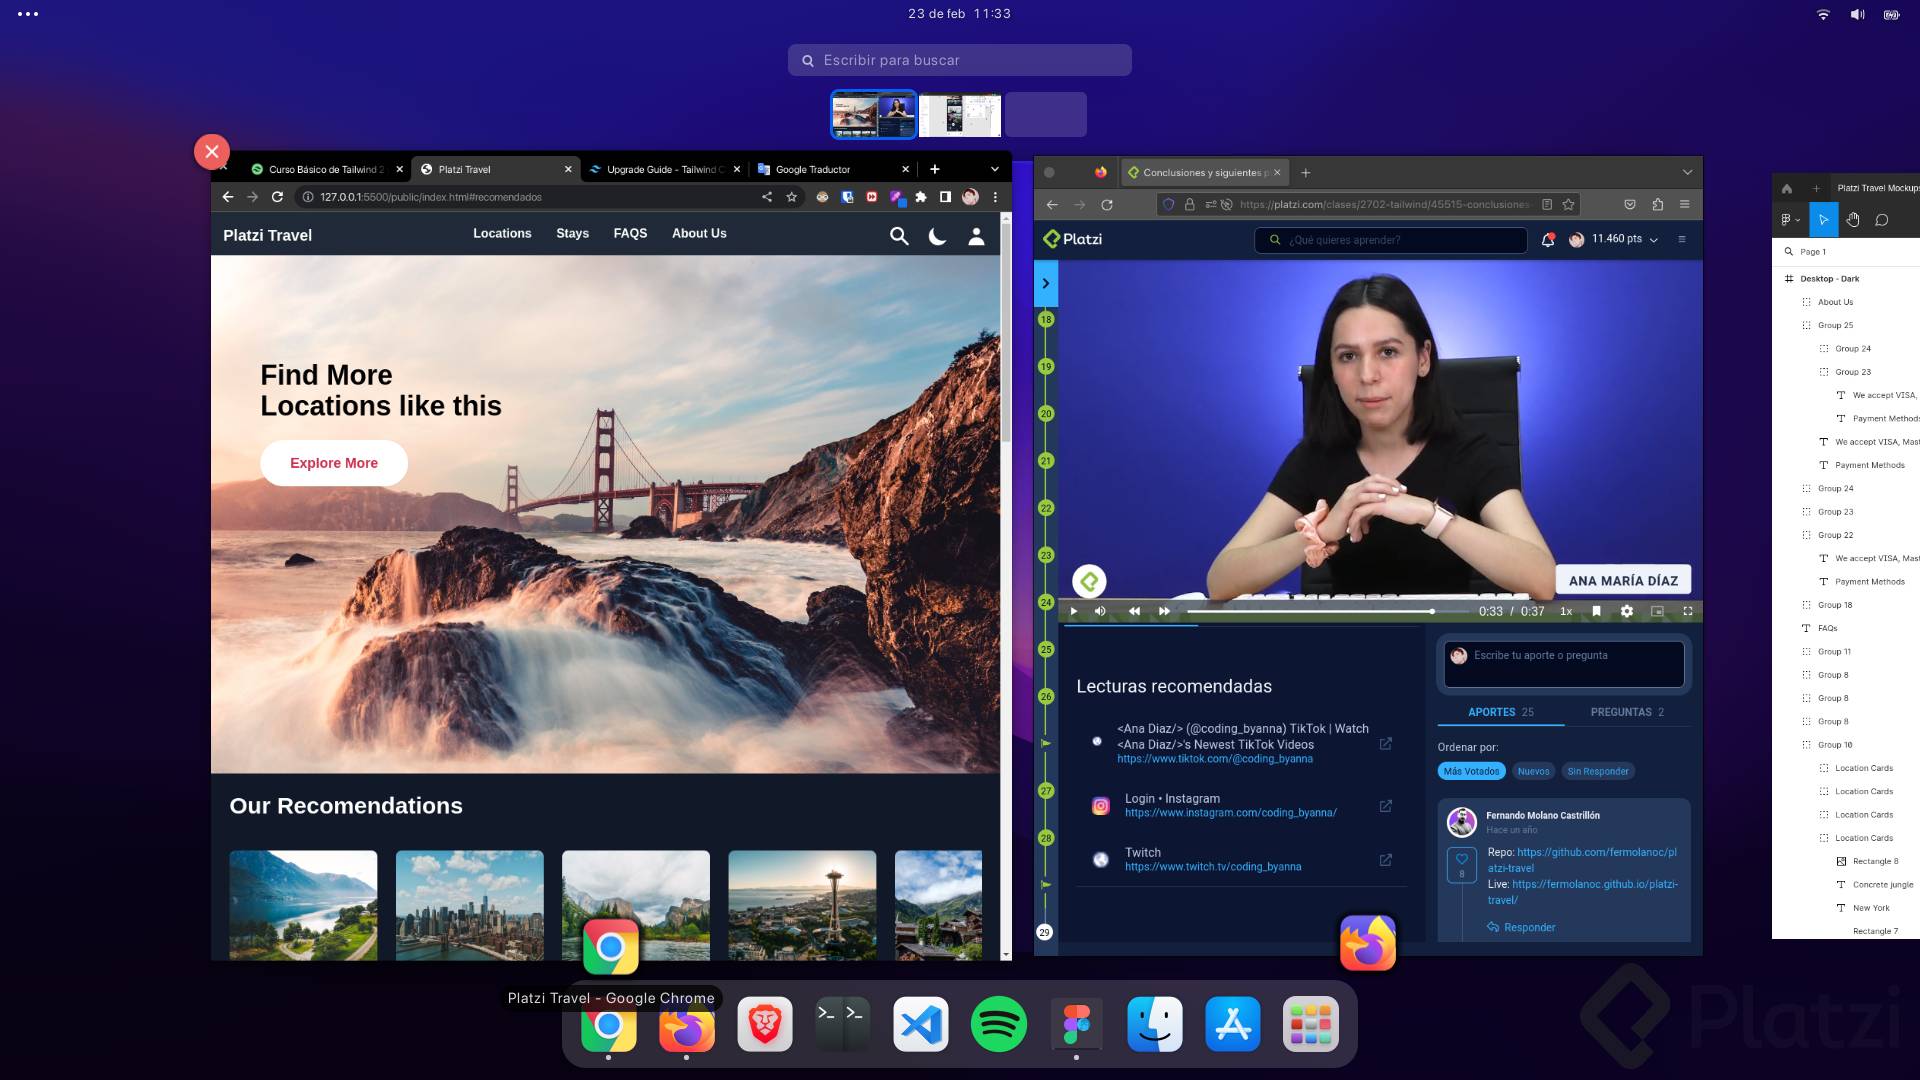Click the search magnifier in Platzi Travel navbar
This screenshot has height=1080, width=1920.
(899, 236)
